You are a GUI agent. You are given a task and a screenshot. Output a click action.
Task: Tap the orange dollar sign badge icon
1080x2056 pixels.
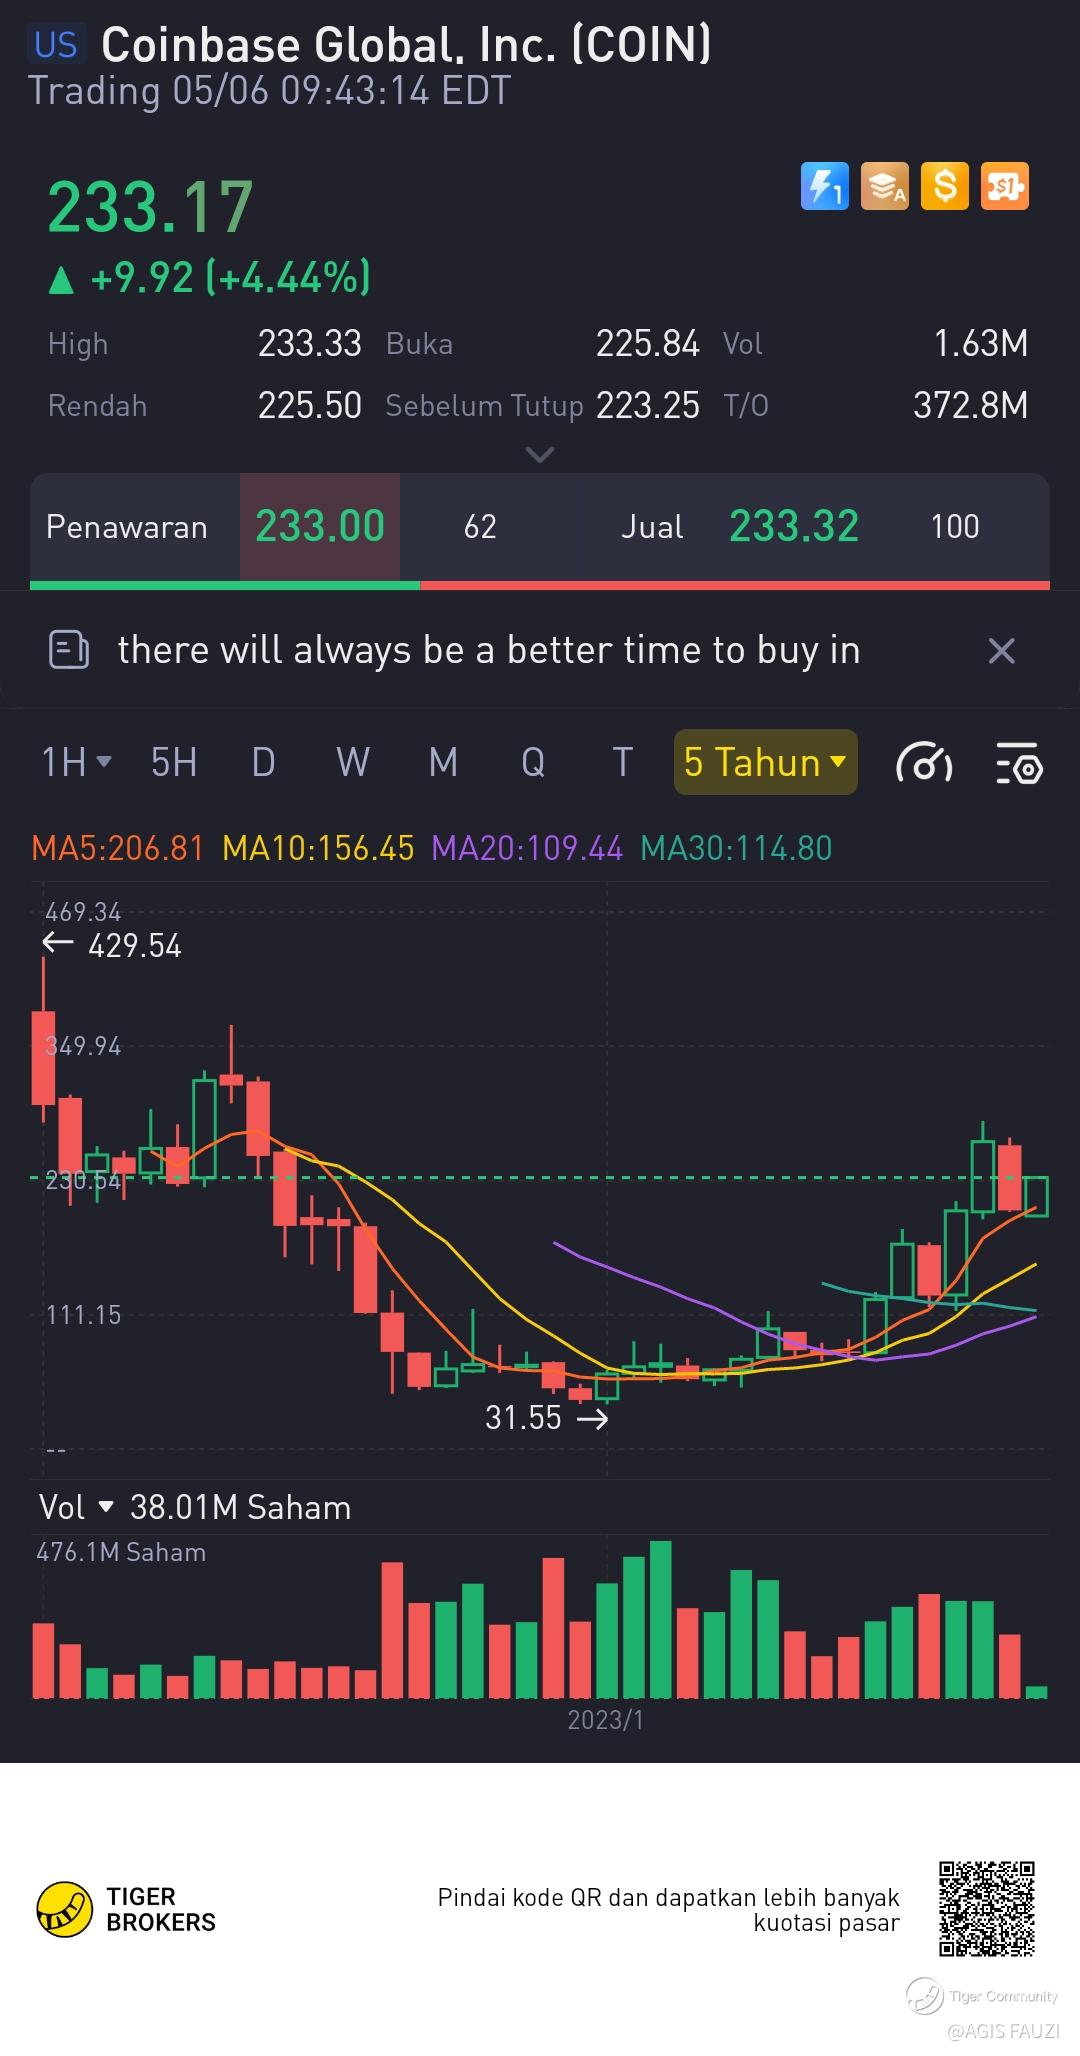(x=945, y=186)
